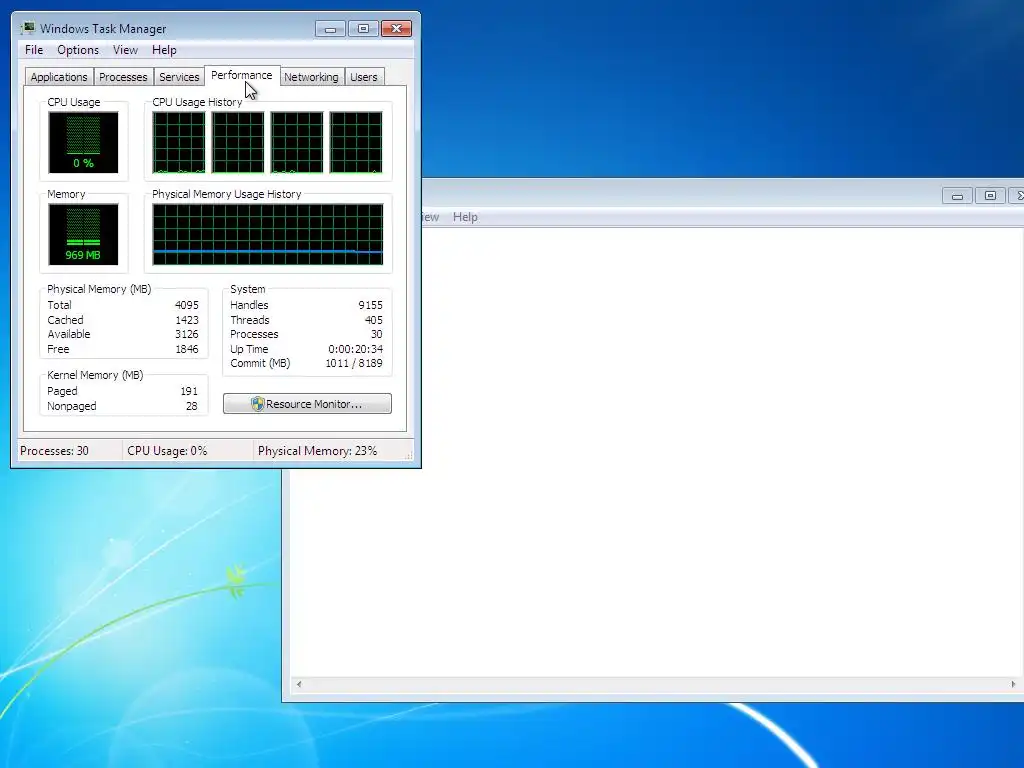
Task: Minimize the background window
Action: [957, 195]
